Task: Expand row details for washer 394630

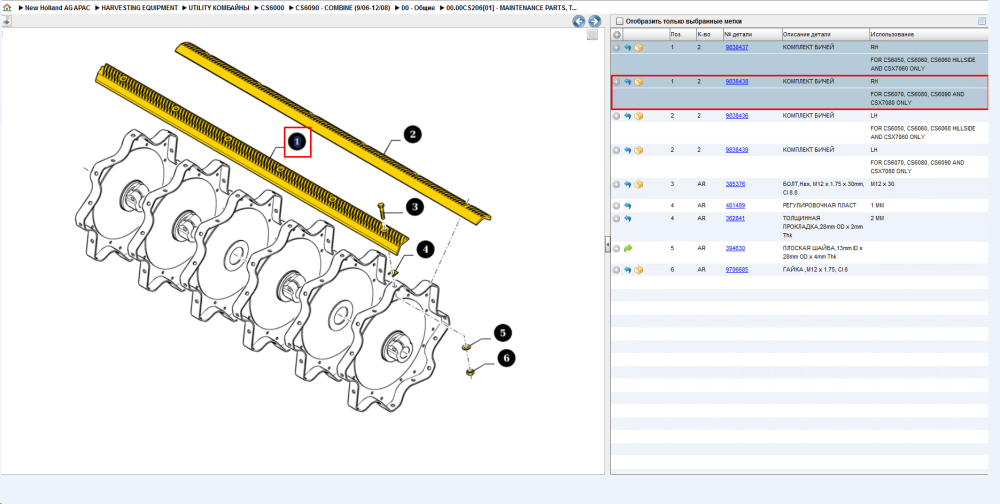Action: [617, 248]
